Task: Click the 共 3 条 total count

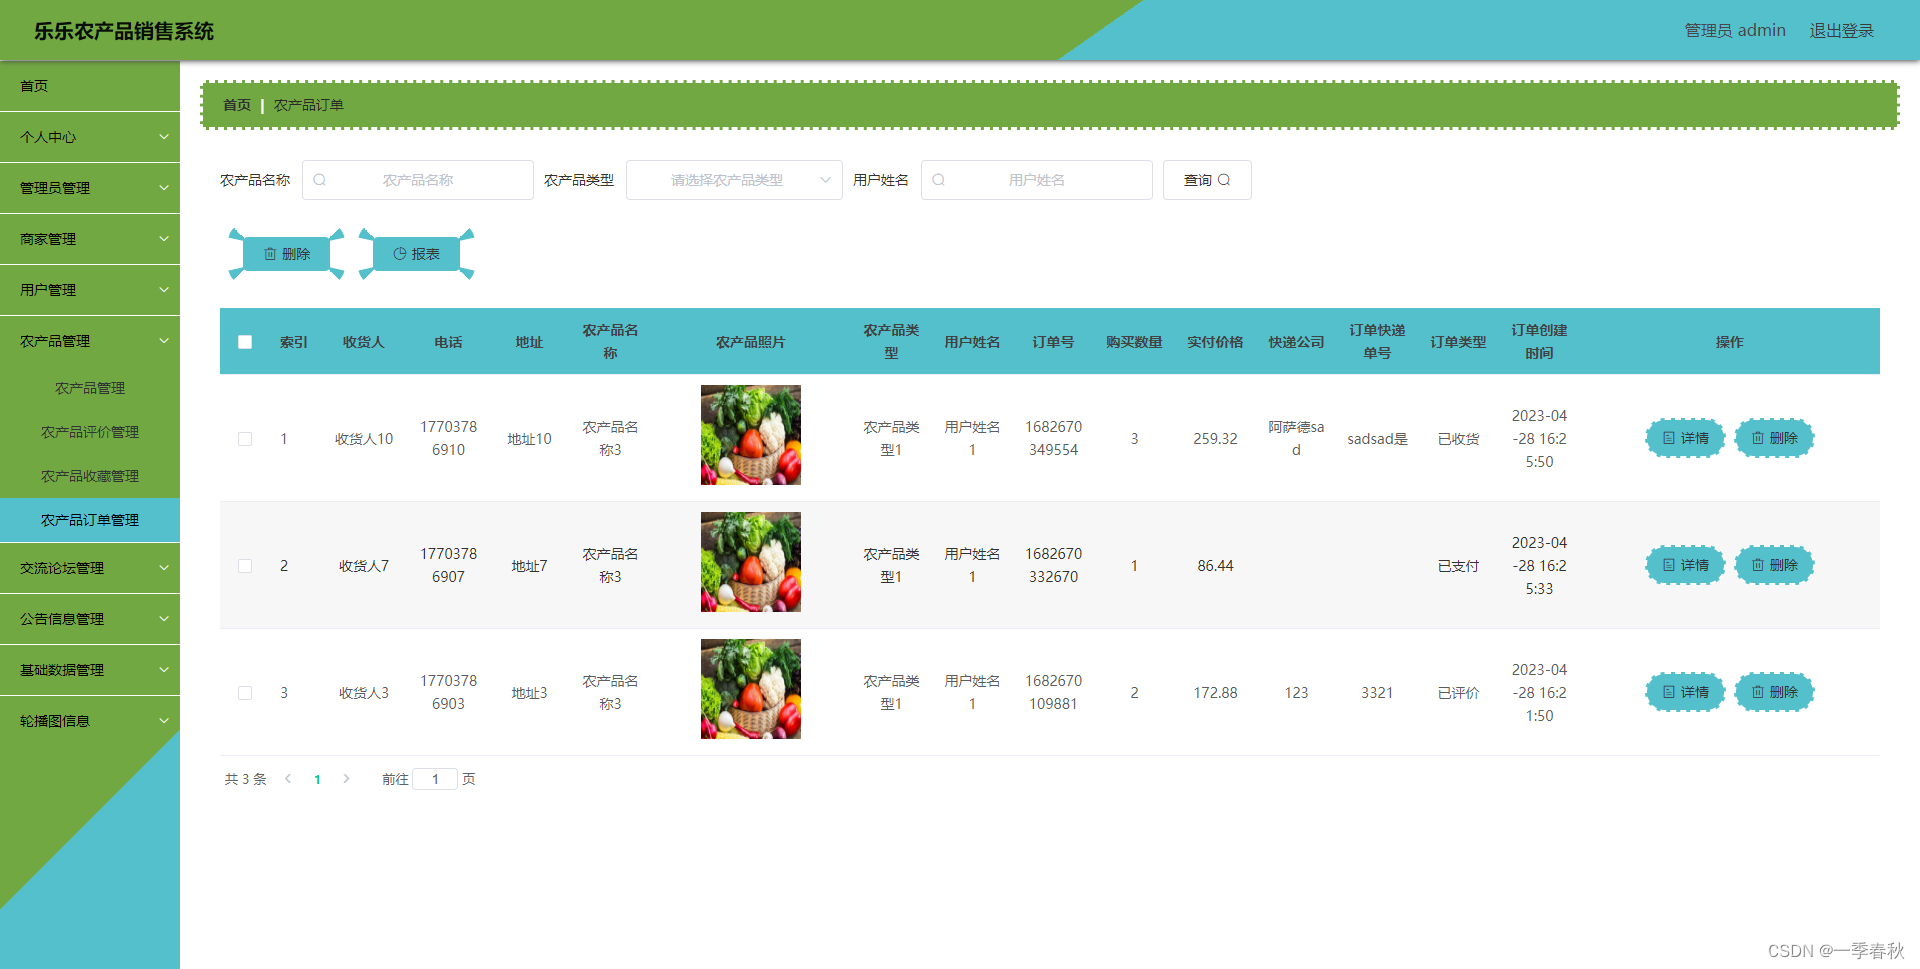Action: (245, 779)
